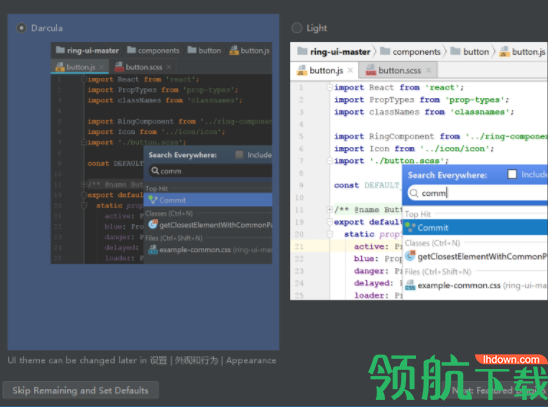Viewport: 548px width, 407px height.
Task: Click Skip Remaining and Set Defaults
Action: (x=80, y=390)
